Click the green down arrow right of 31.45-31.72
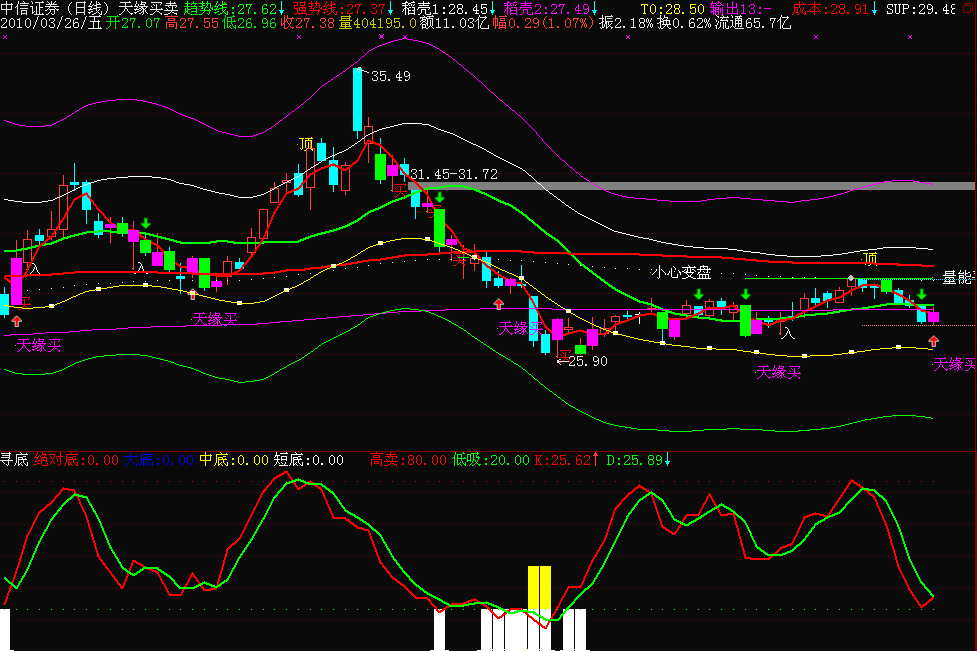977x651 pixels. (x=440, y=197)
